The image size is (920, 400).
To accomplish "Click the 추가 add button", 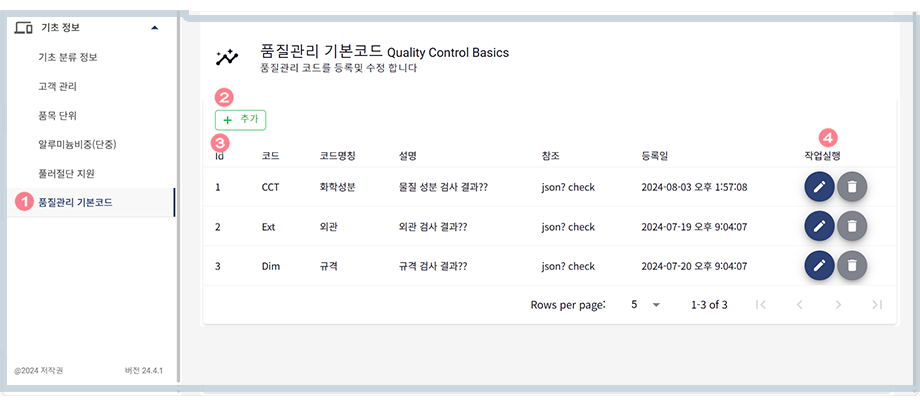I will (240, 119).
